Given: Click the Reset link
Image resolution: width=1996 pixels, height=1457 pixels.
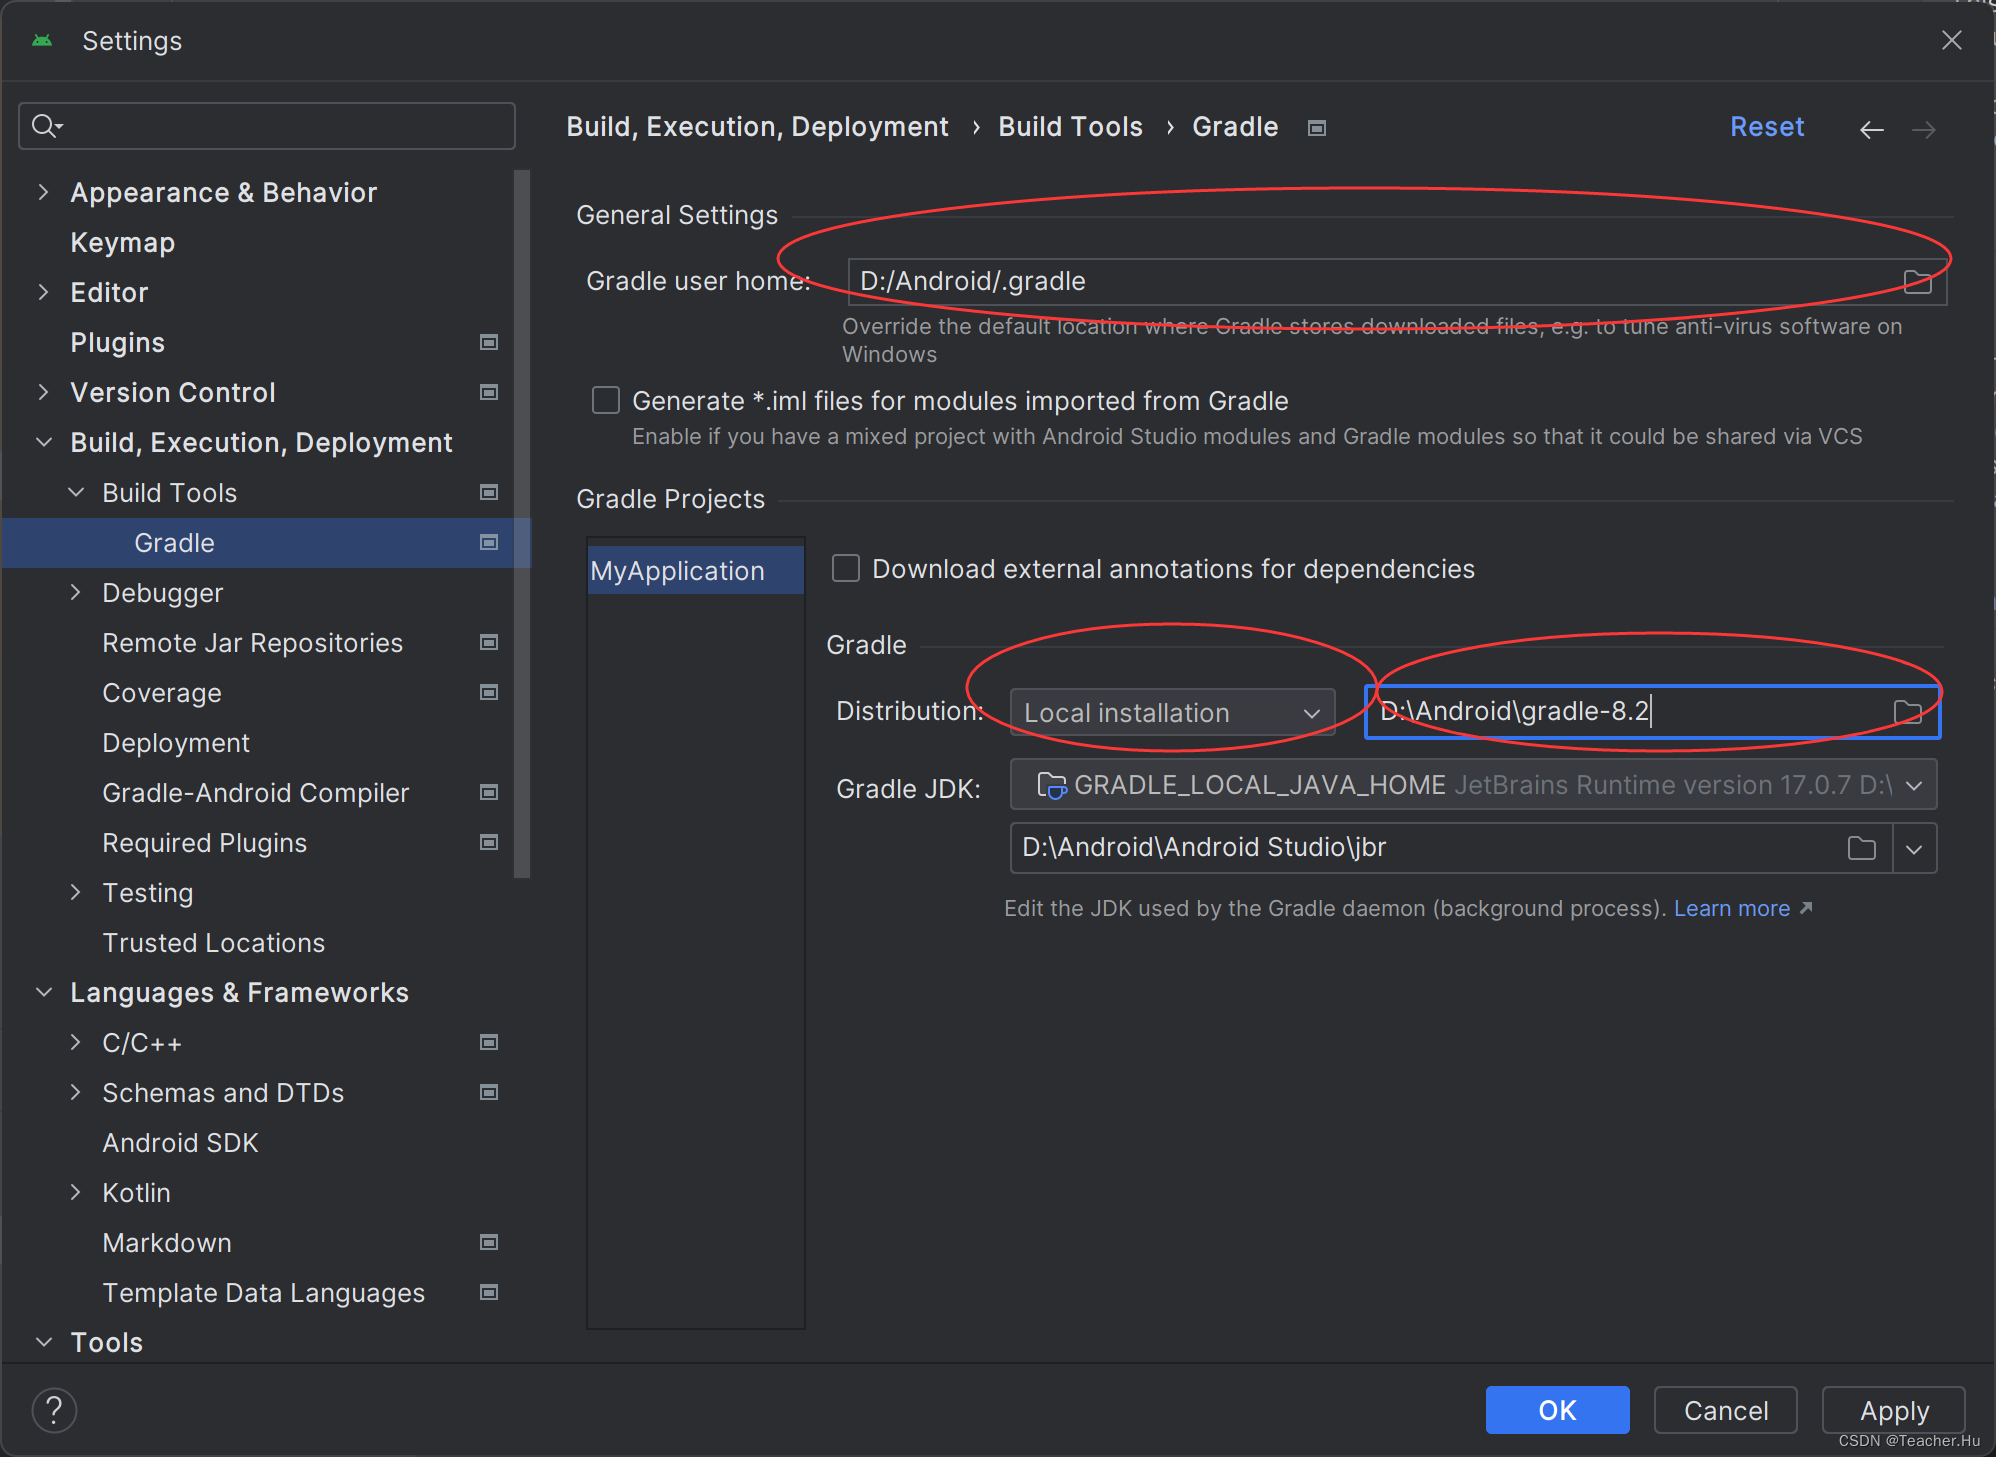Looking at the screenshot, I should click(x=1767, y=127).
